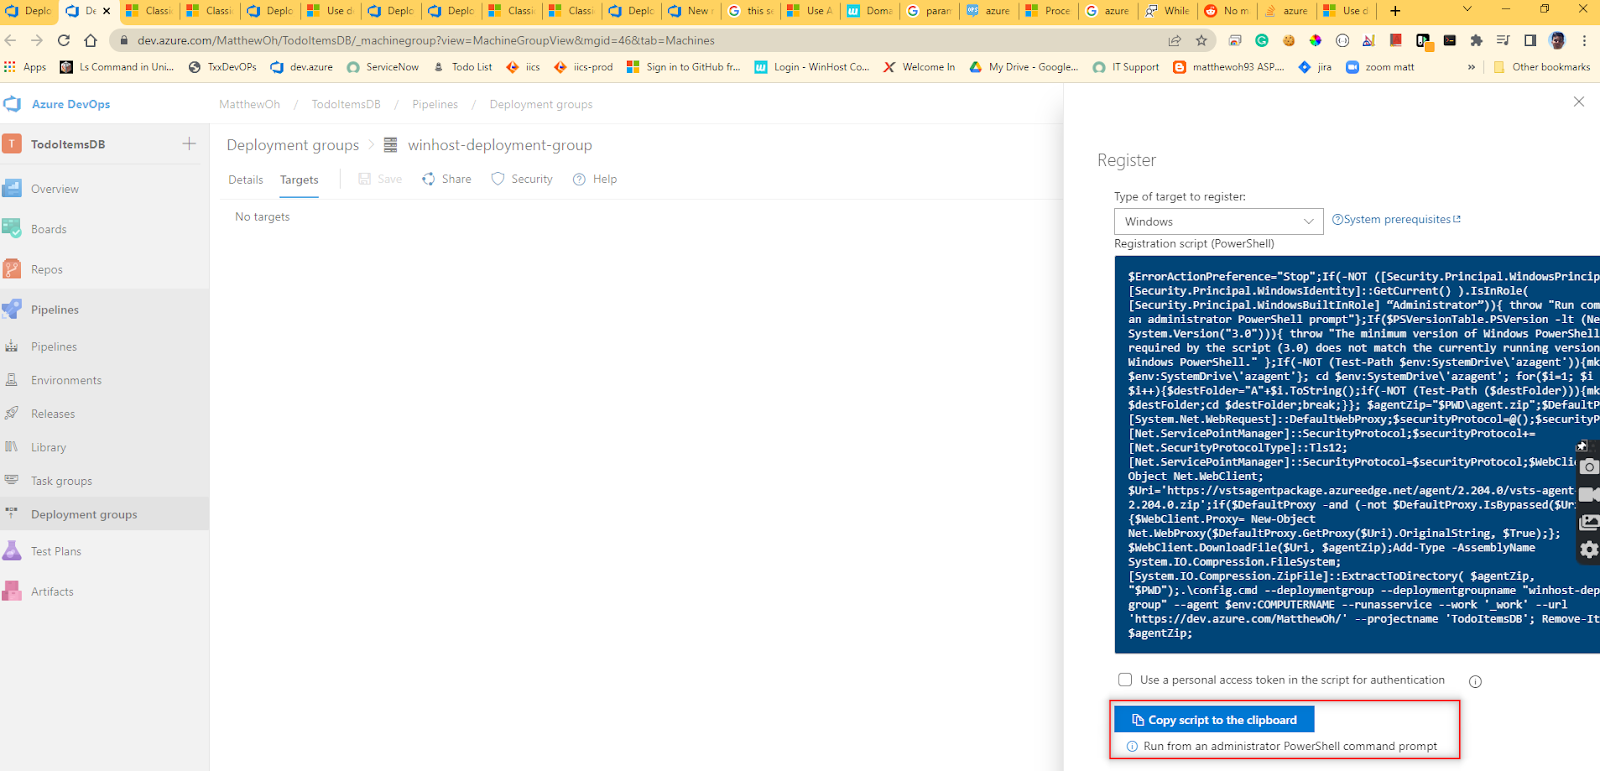Expand the Windows target type dropdown
The height and width of the screenshot is (771, 1600).
tap(1218, 221)
